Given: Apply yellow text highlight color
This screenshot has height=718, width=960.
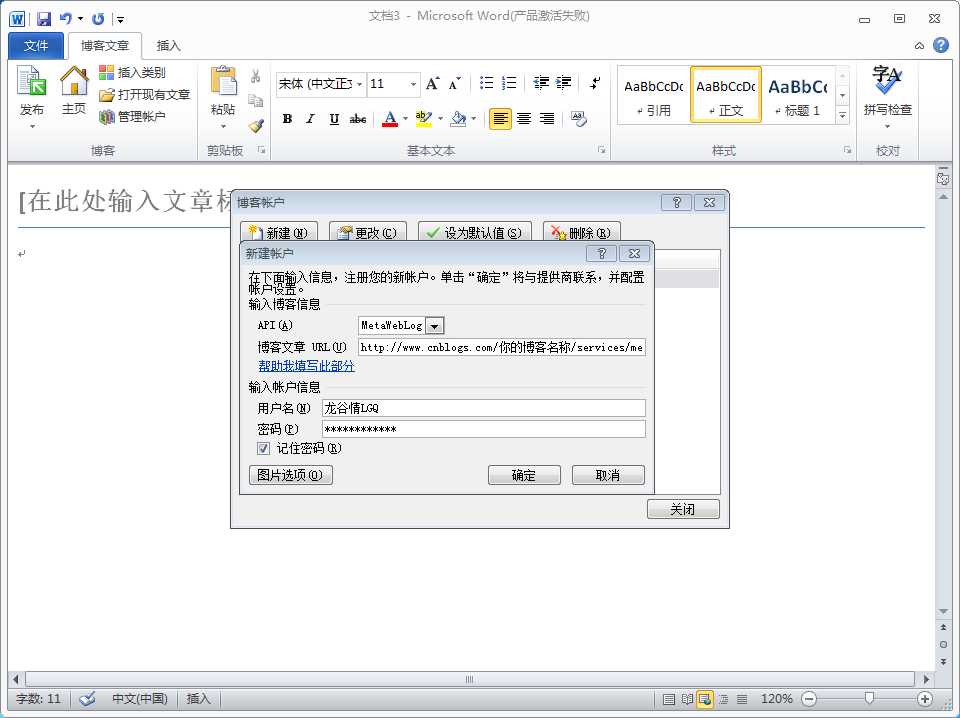Looking at the screenshot, I should [424, 119].
